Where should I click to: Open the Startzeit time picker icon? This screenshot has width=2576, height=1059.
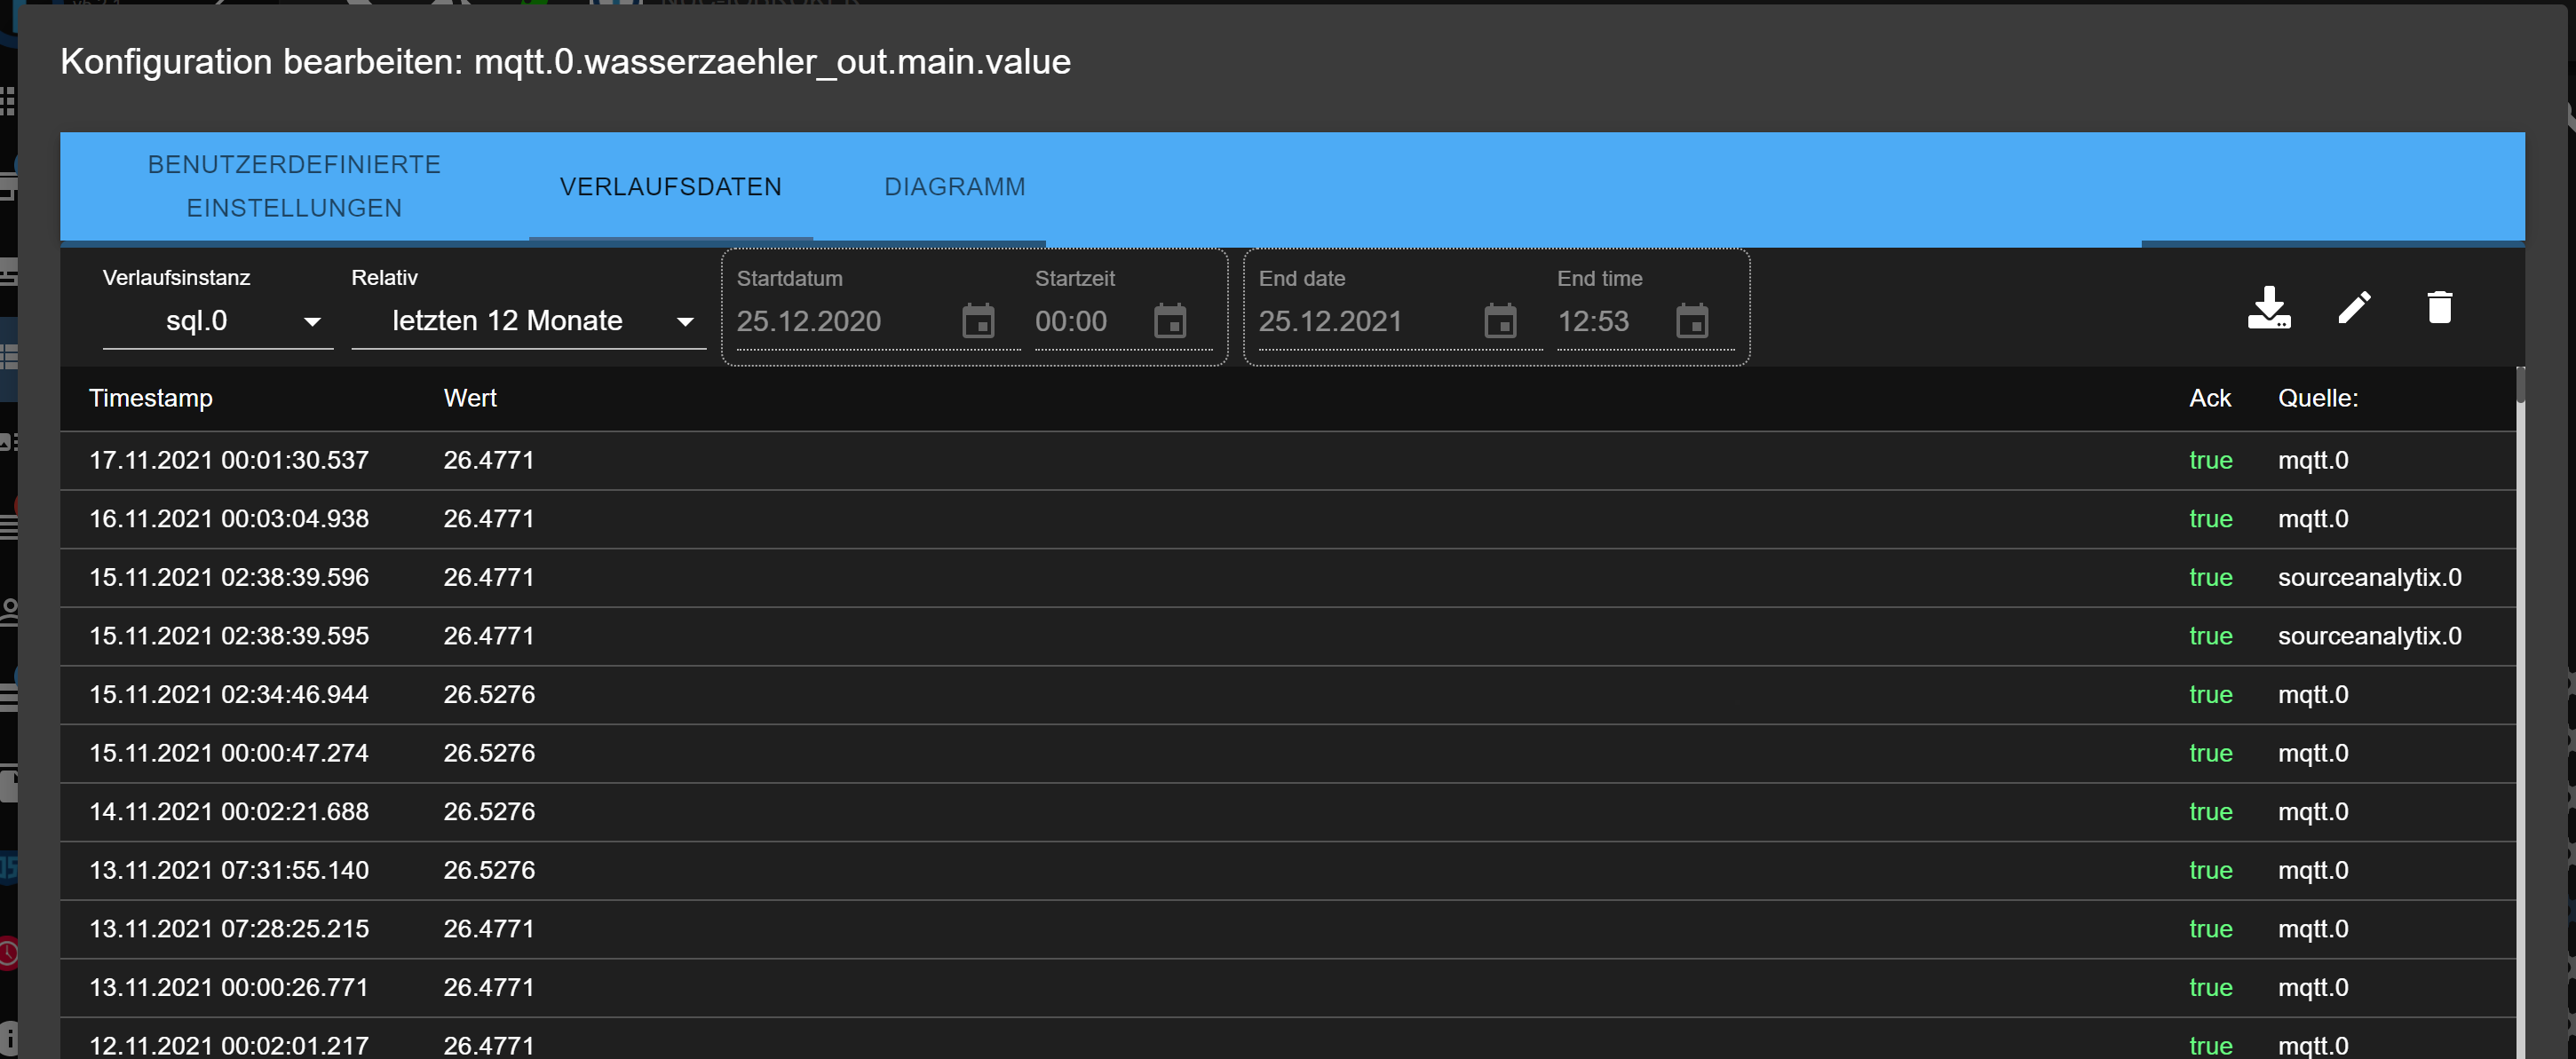point(1169,321)
